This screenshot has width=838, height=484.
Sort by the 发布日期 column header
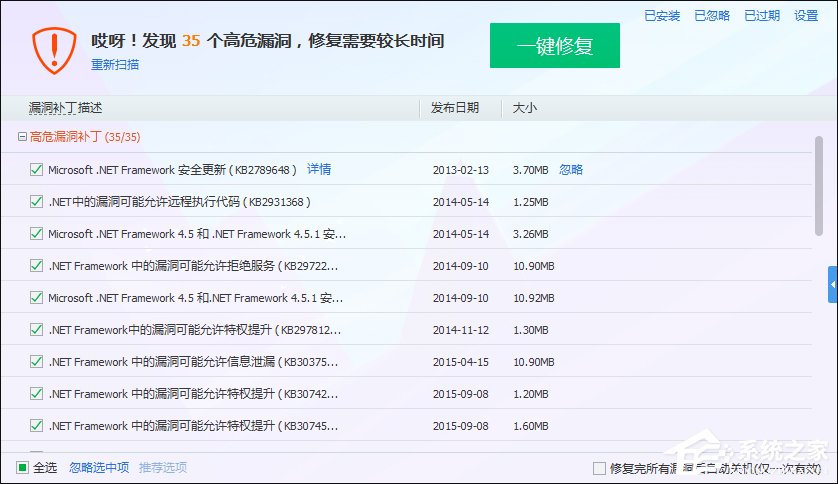[455, 107]
